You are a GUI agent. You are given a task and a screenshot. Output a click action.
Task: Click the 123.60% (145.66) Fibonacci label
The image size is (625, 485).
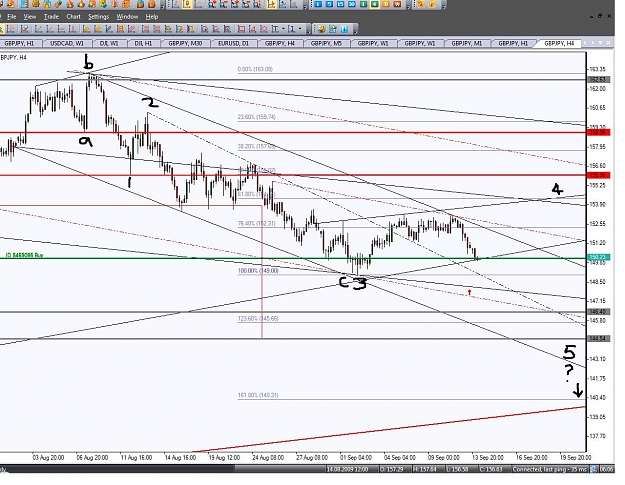click(x=258, y=318)
